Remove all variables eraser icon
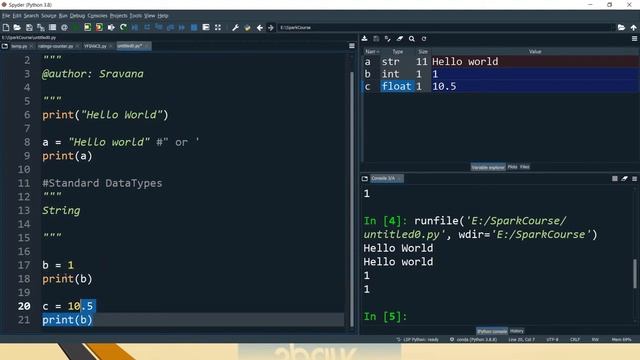Screen dimensions: 640x360 [x=400, y=38]
